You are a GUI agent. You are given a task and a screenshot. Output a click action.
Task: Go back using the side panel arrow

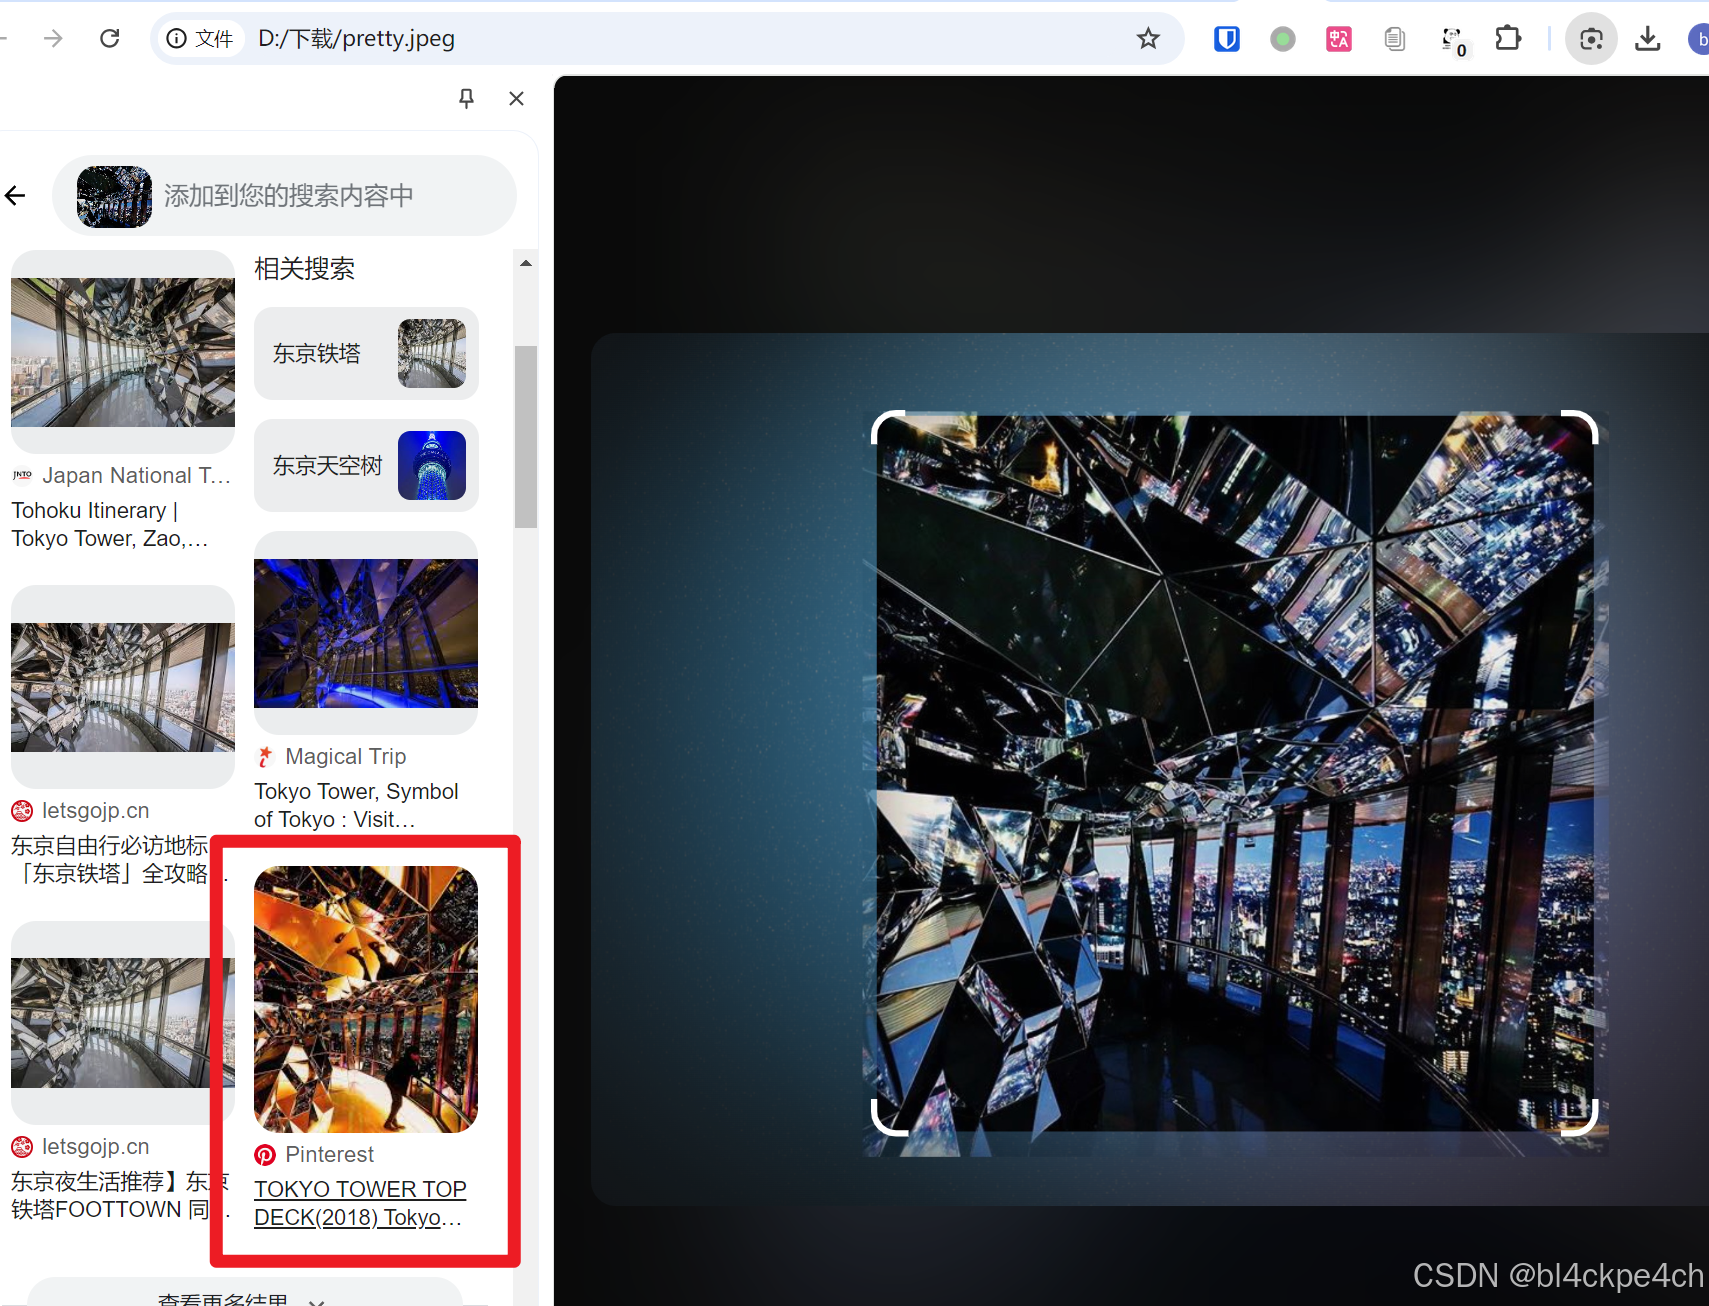[x=15, y=195]
